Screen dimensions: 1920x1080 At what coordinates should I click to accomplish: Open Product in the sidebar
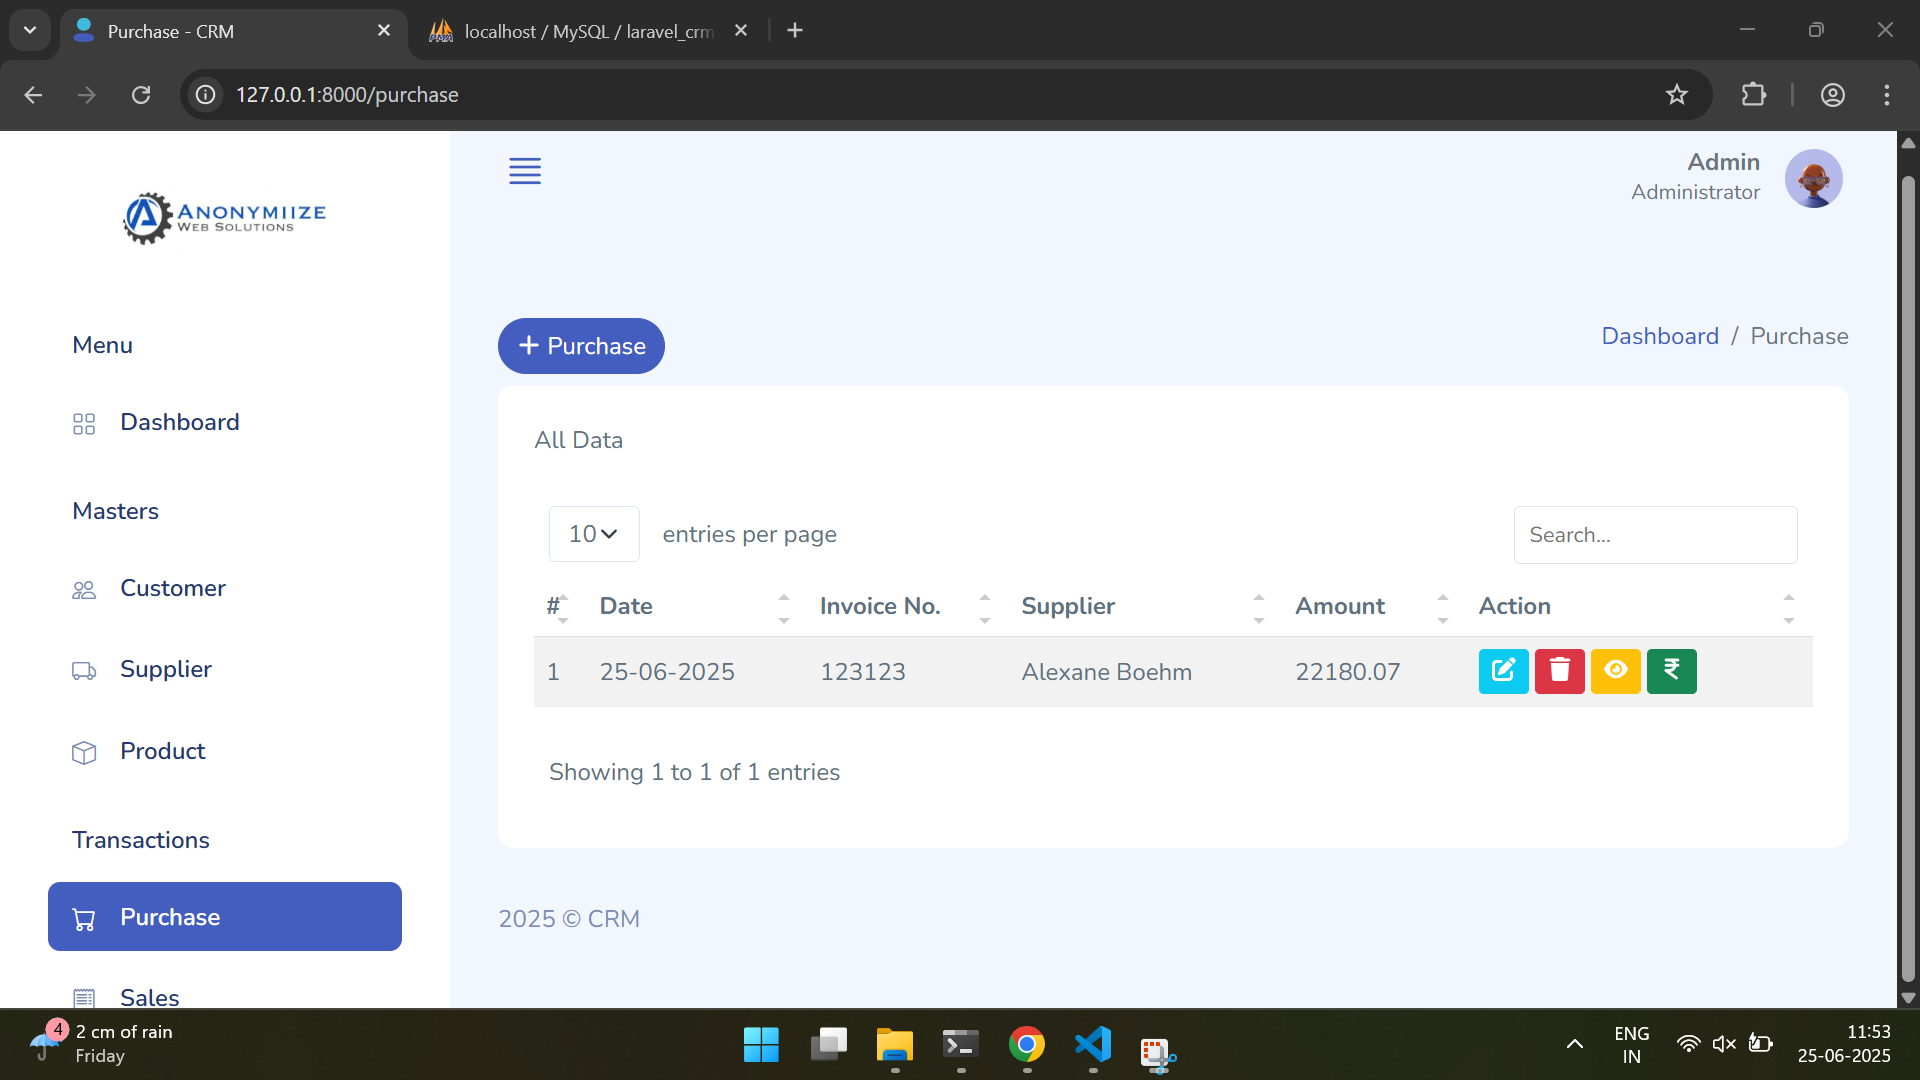coord(163,751)
